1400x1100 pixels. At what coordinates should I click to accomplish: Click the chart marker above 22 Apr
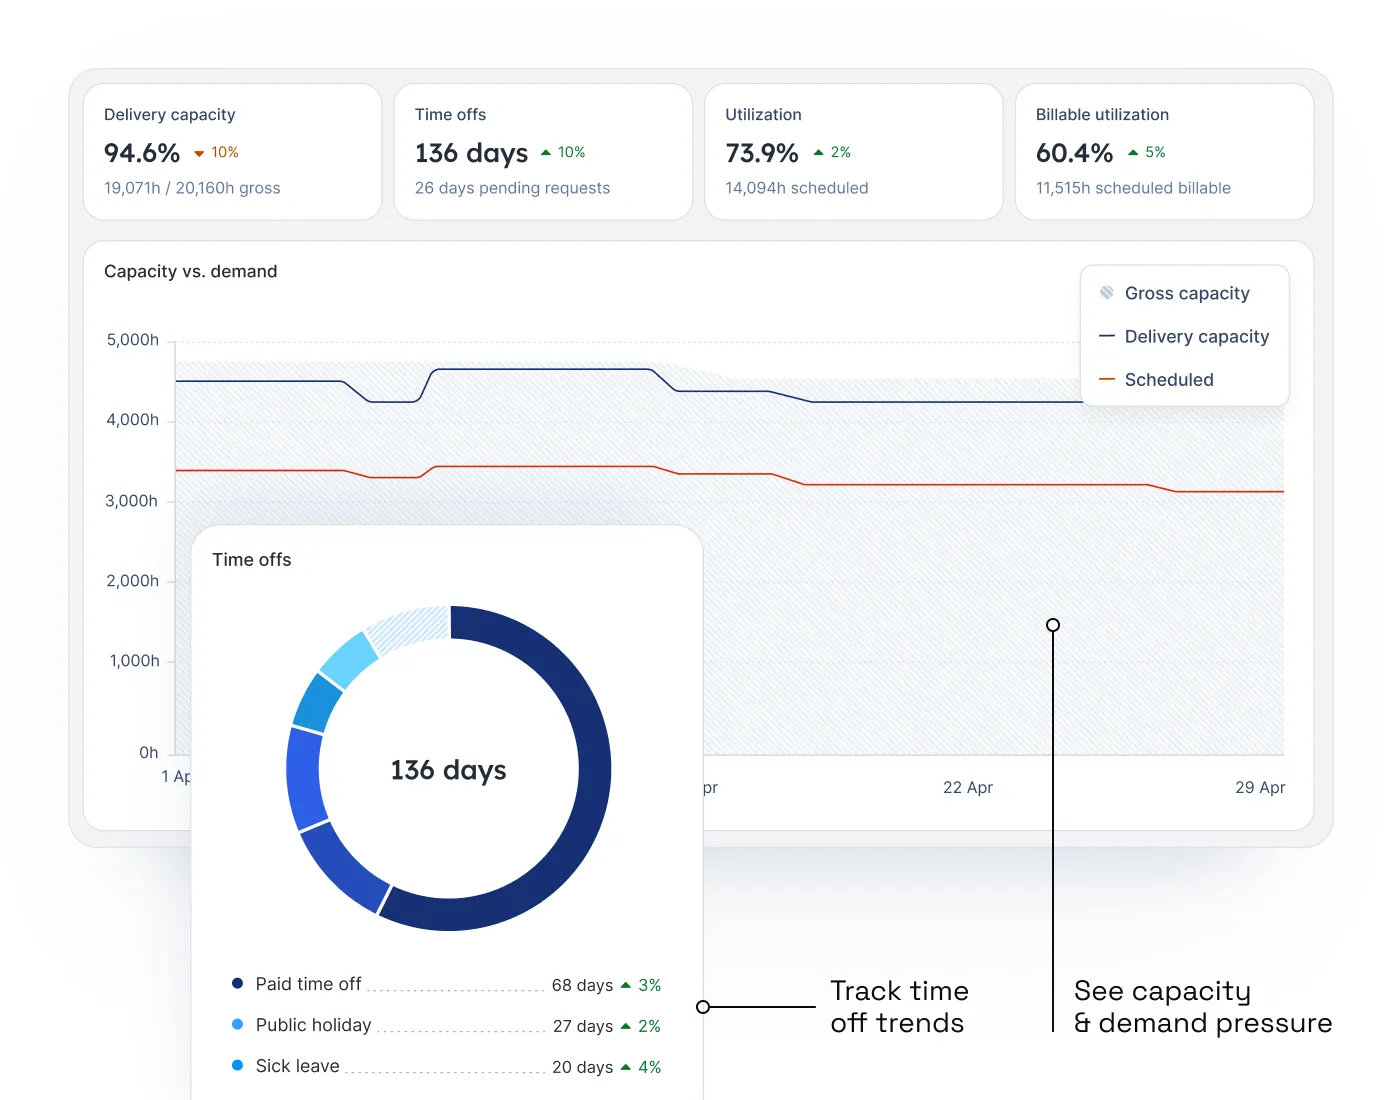pyautogui.click(x=1052, y=624)
